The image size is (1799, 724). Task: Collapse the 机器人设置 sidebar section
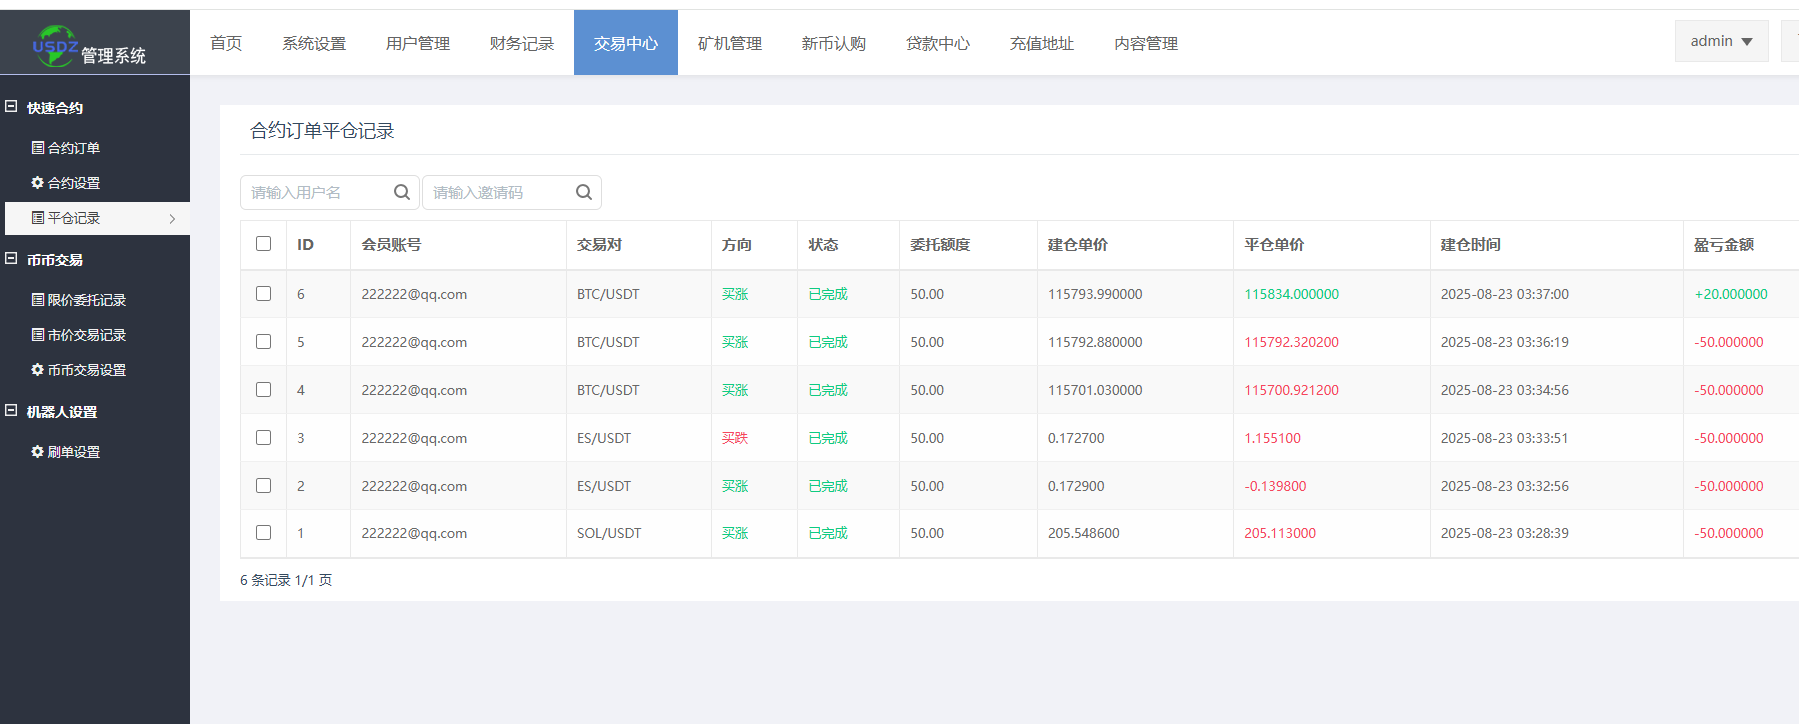[x=11, y=411]
